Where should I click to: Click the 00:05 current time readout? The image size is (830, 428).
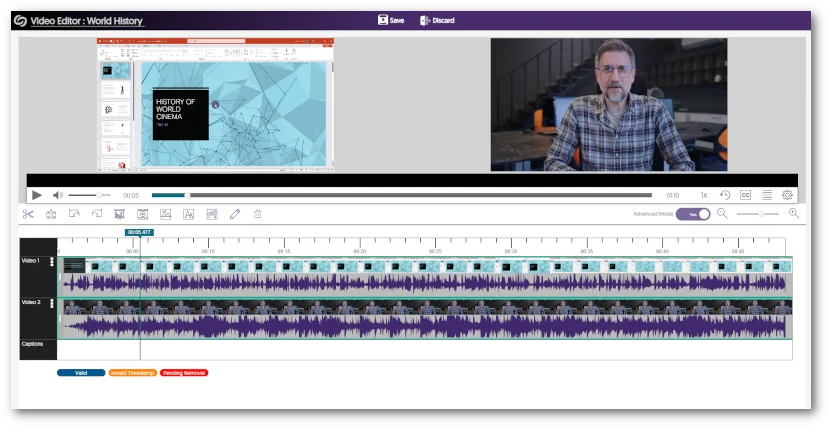[131, 196]
